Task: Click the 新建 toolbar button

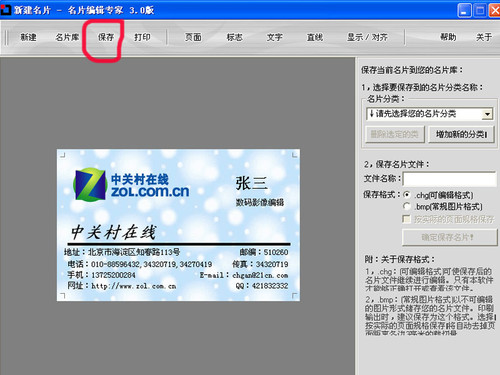Action: [28, 37]
